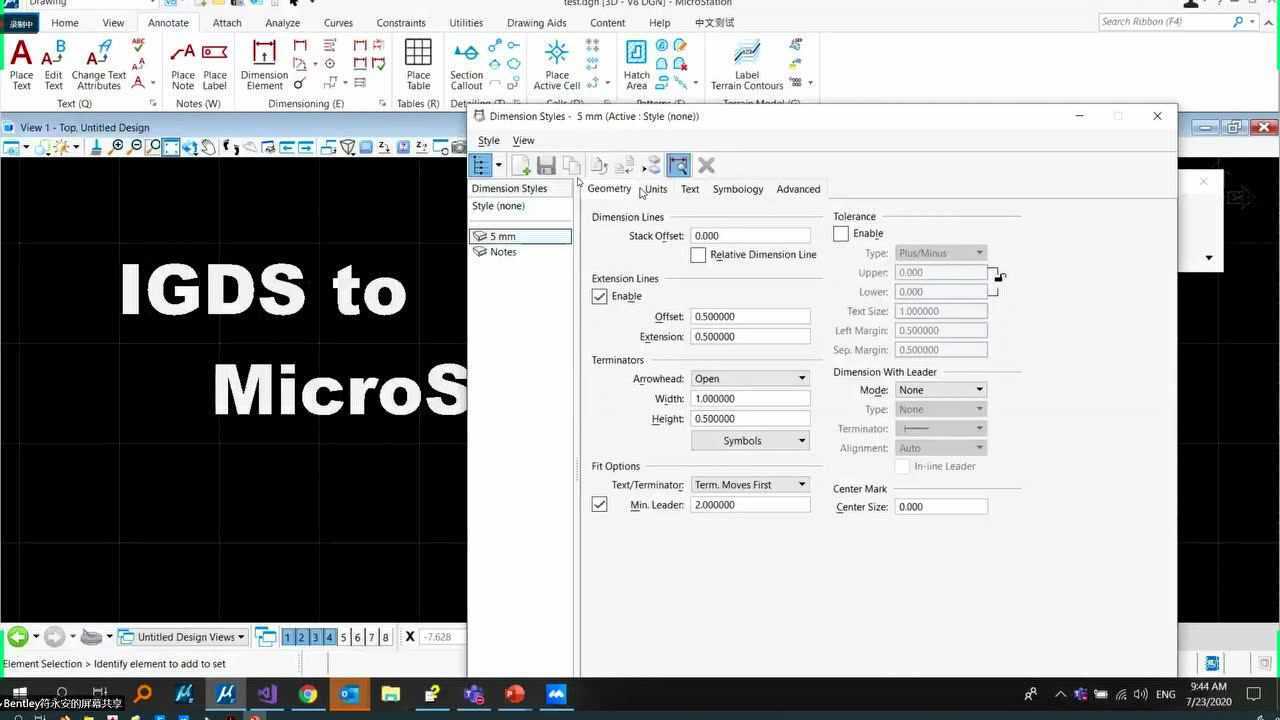Open Google Chrome from the taskbar
Screen dimensions: 1280x720
(308, 694)
